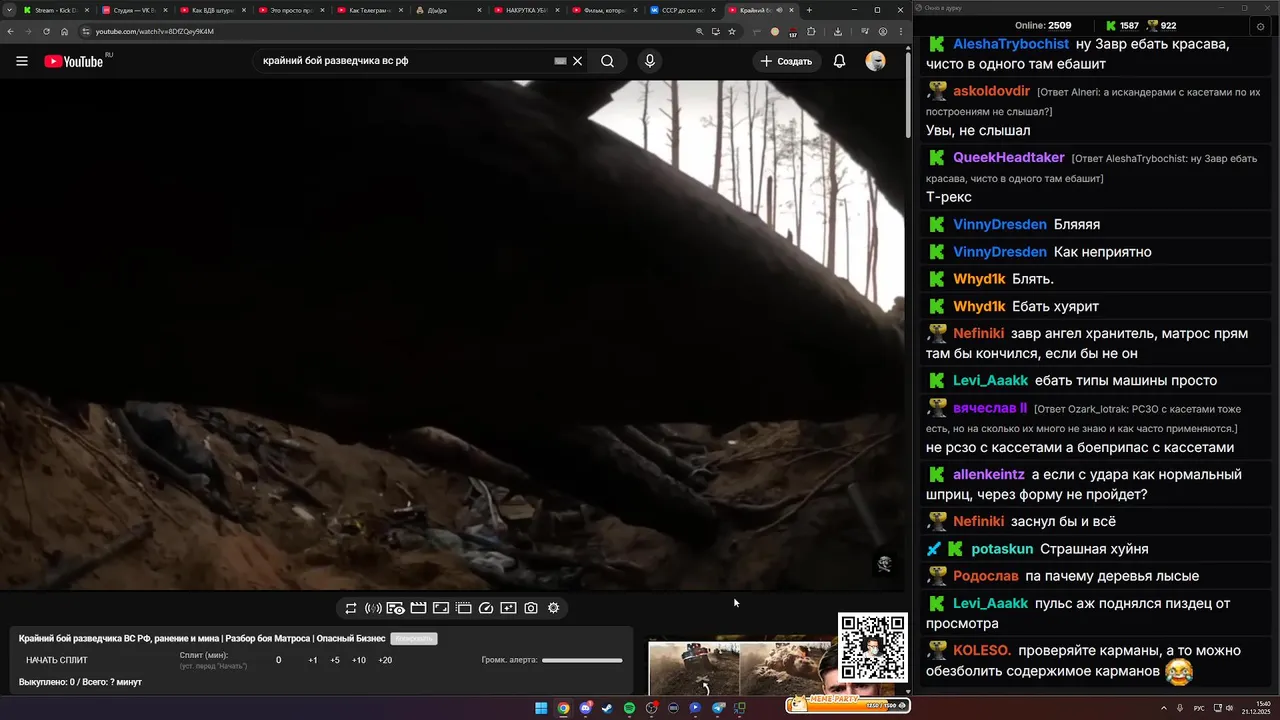Image resolution: width=1280 pixels, height=720 pixels.
Task: Add +20 minutes to split
Action: point(385,660)
